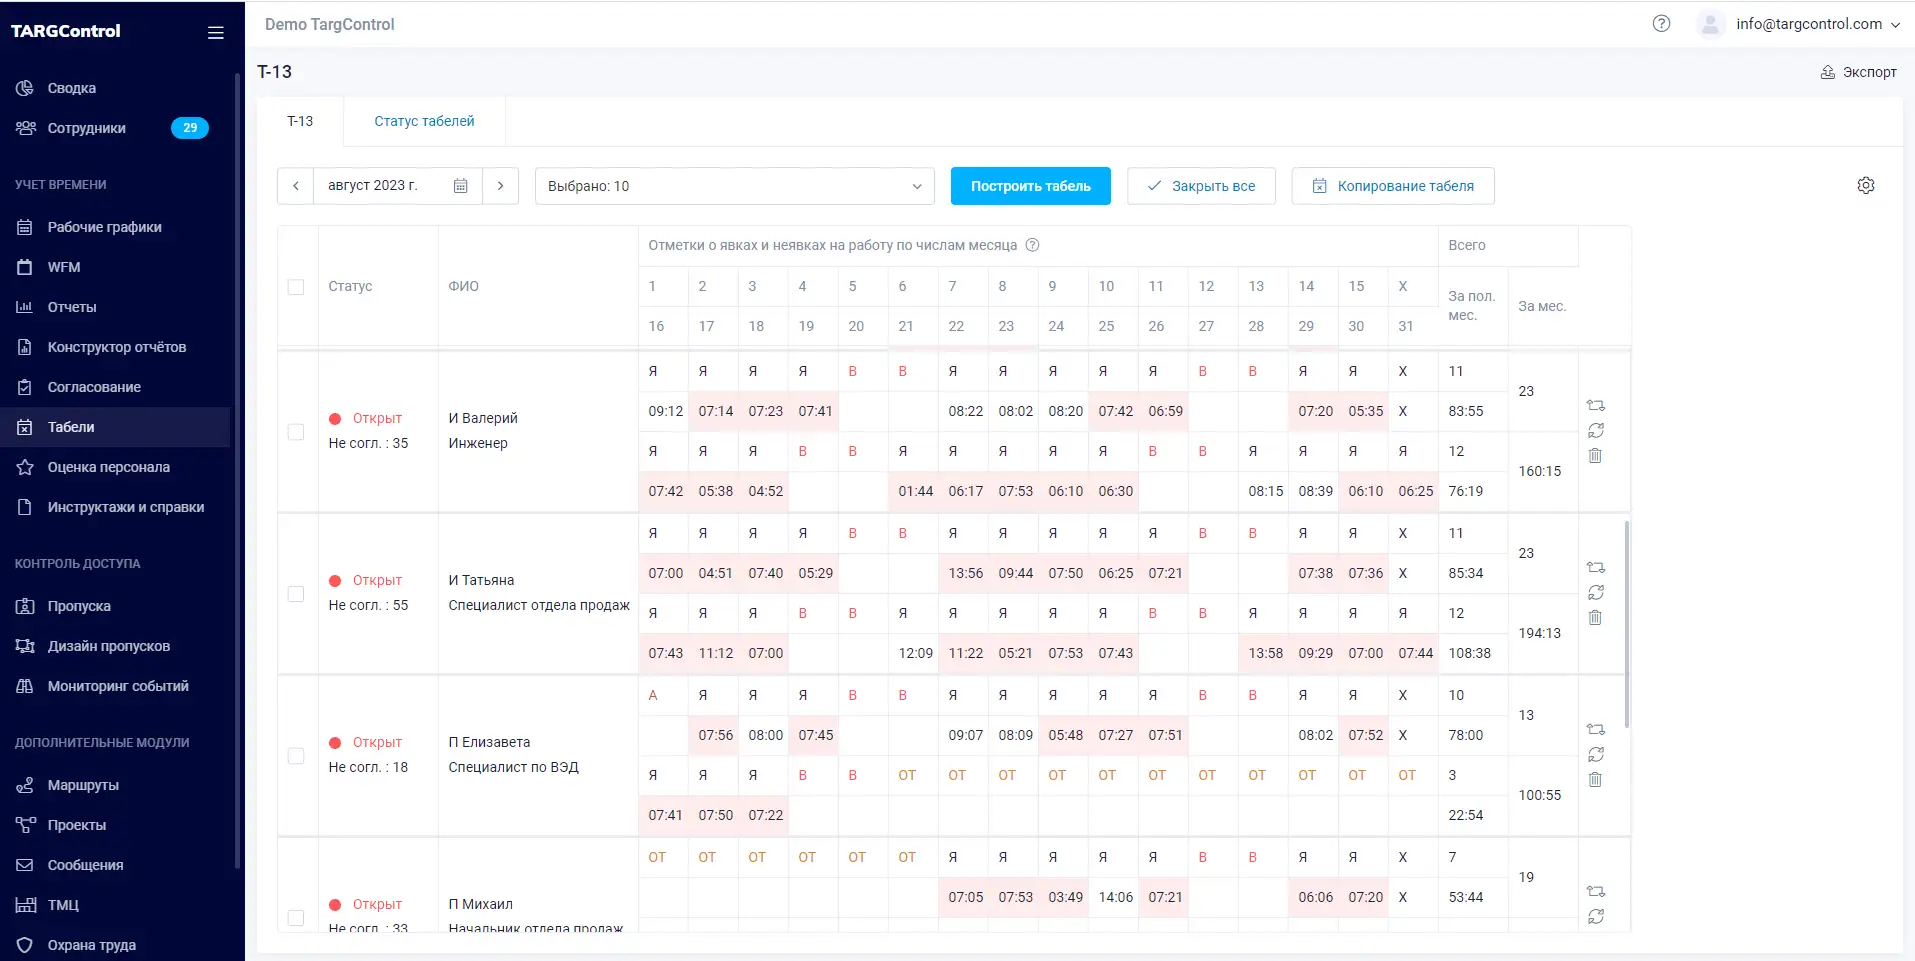
Task: Open Оценка персонала
Action: [115, 467]
